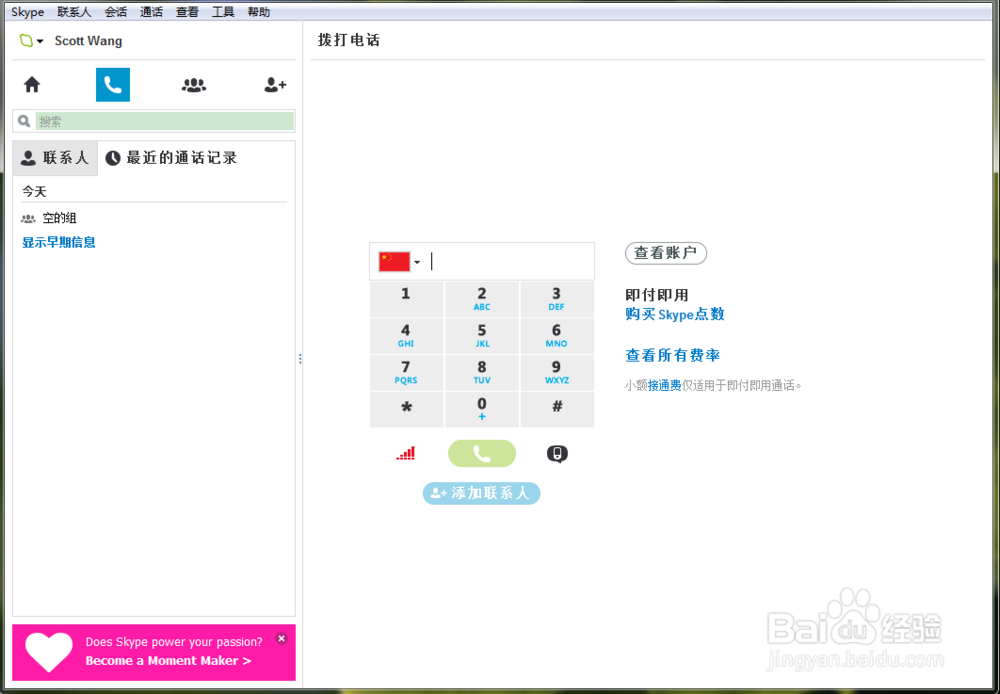Click the Scott Wang profile name
Screen dimensions: 1000x694
coord(88,41)
